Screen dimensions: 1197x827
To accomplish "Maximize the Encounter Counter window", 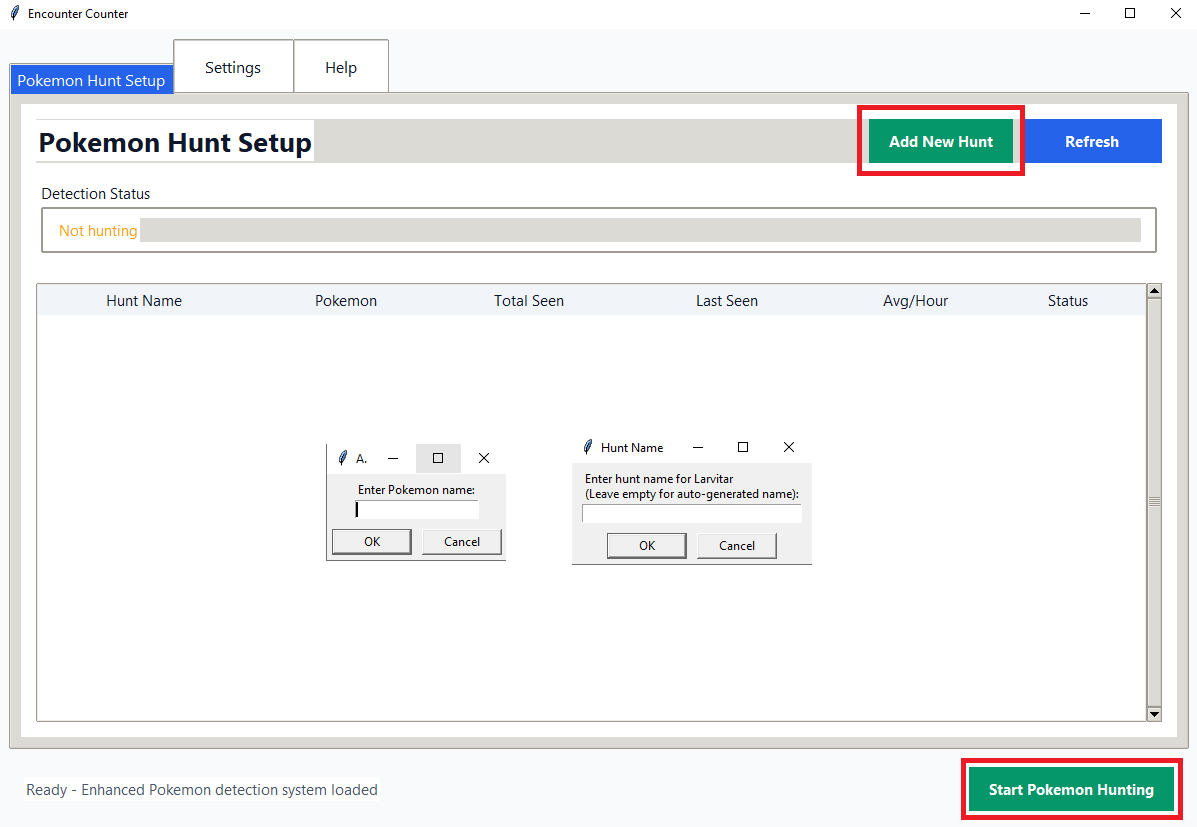I will (1130, 13).
